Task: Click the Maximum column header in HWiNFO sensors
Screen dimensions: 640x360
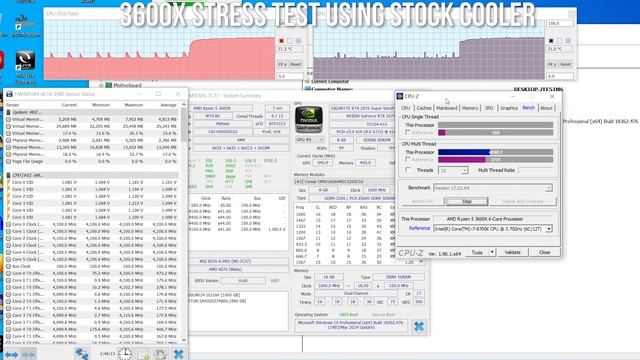Action: [x=133, y=105]
